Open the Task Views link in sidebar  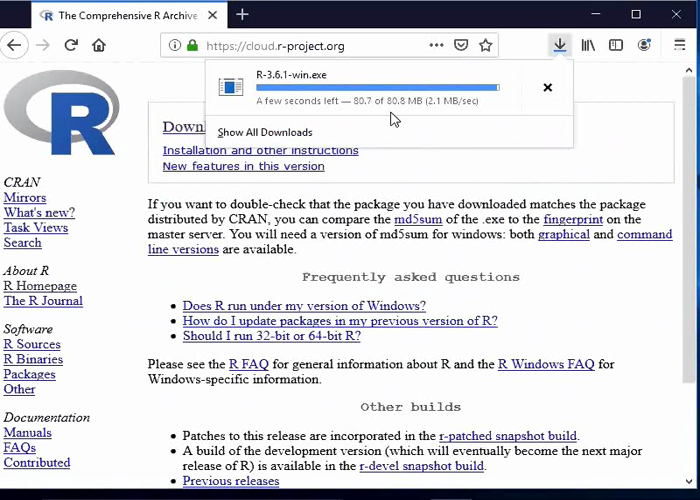click(x=36, y=227)
